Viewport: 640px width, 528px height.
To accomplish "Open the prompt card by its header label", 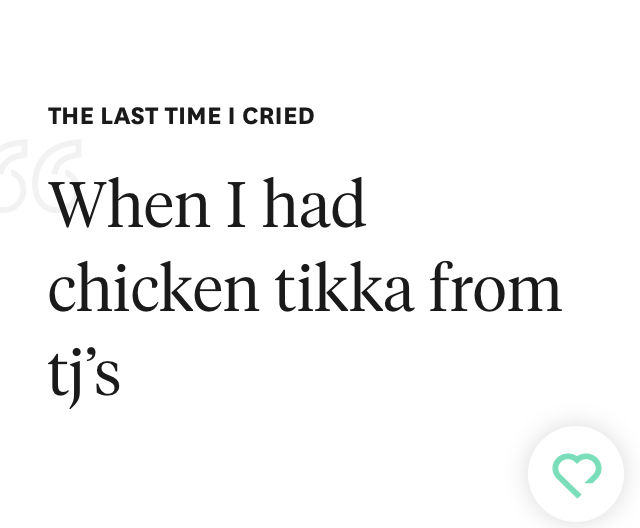I will pos(181,116).
